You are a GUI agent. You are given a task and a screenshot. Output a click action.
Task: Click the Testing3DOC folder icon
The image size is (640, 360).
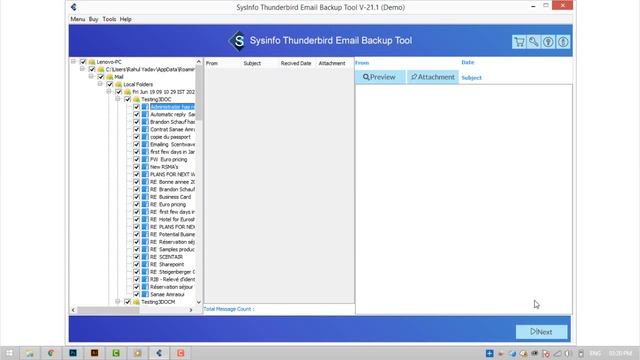tap(136, 99)
